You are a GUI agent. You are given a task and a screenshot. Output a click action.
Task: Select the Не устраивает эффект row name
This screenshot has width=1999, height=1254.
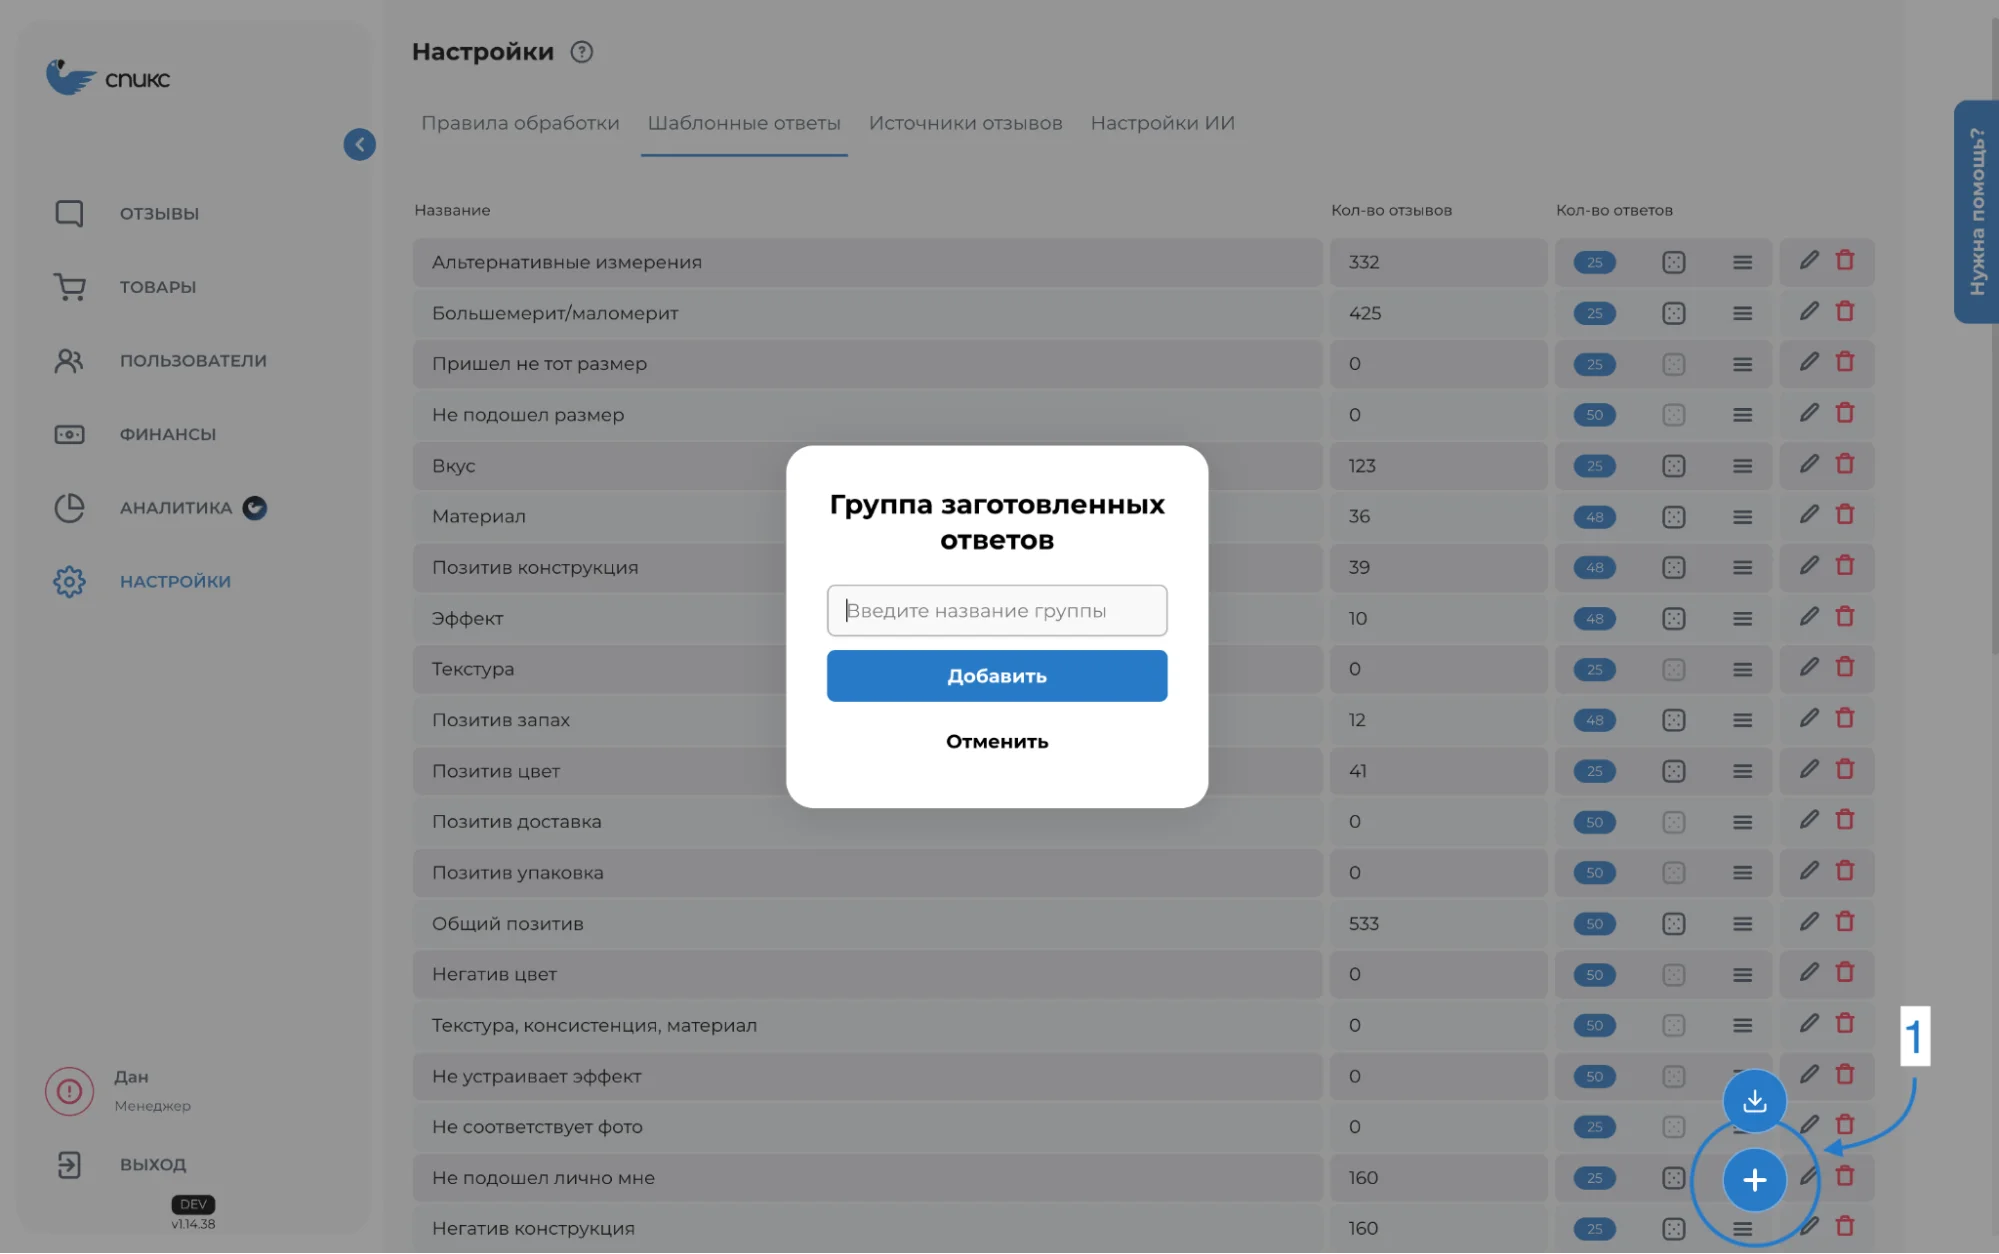(536, 1076)
